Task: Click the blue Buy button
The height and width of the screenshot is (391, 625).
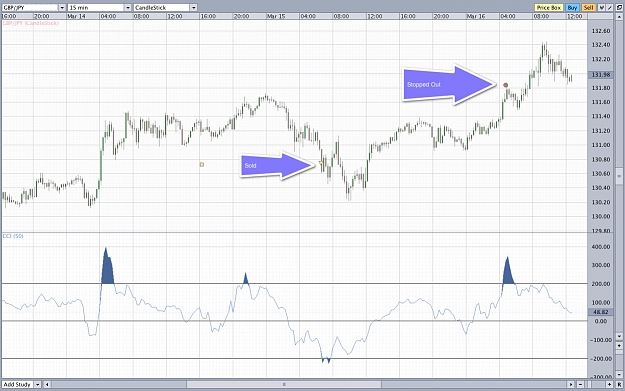Action: (x=573, y=8)
